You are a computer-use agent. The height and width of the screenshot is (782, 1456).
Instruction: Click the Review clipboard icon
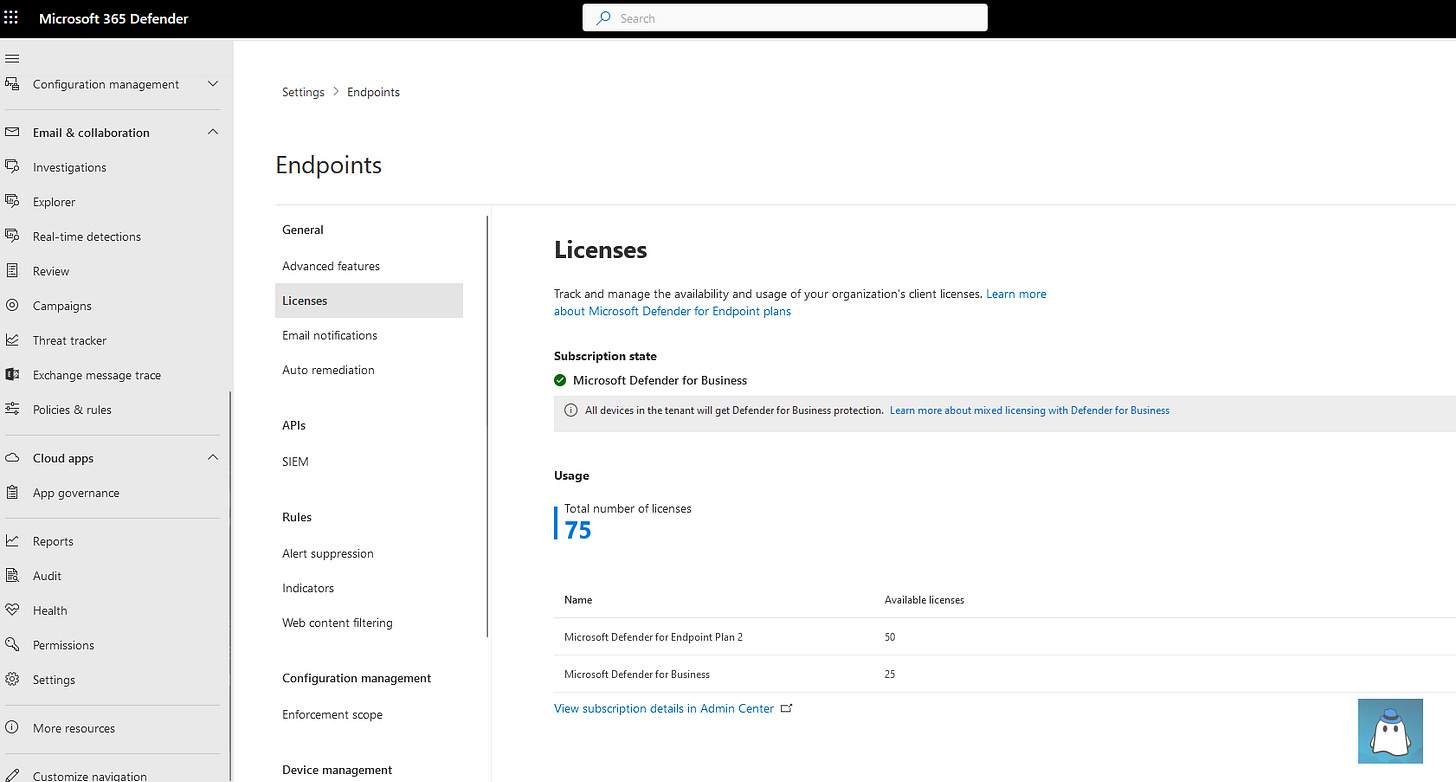pos(12,271)
